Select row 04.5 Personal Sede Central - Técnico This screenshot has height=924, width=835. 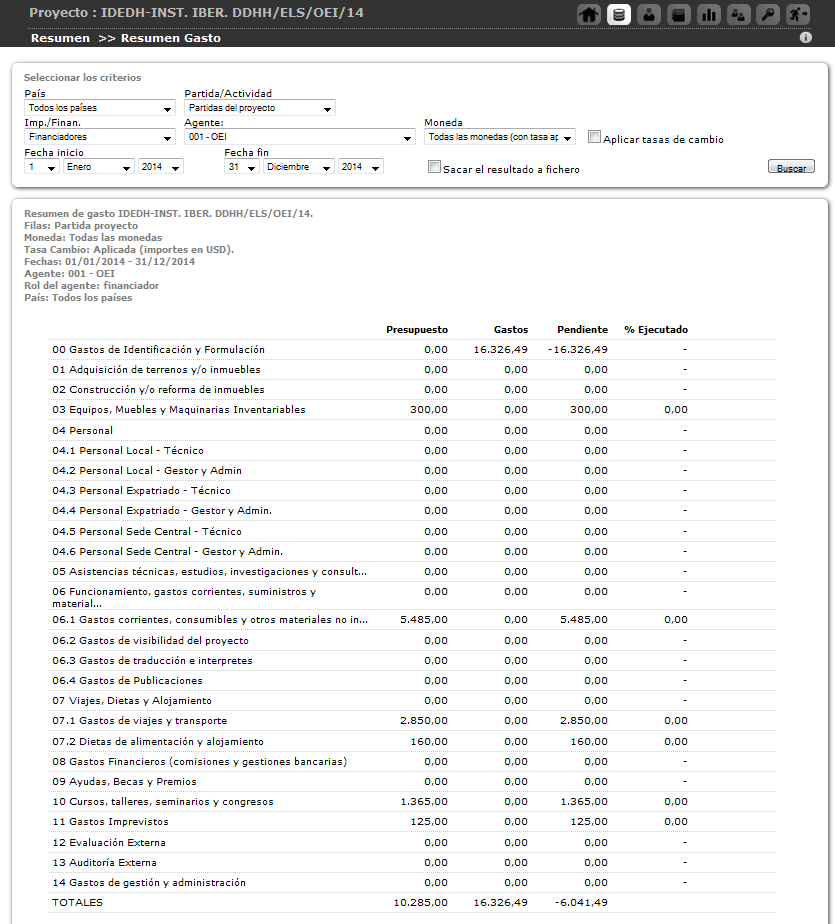point(412,531)
